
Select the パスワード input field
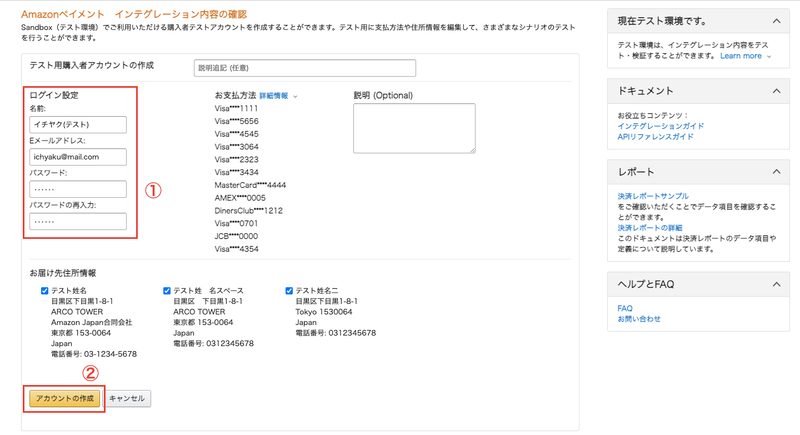click(78, 189)
